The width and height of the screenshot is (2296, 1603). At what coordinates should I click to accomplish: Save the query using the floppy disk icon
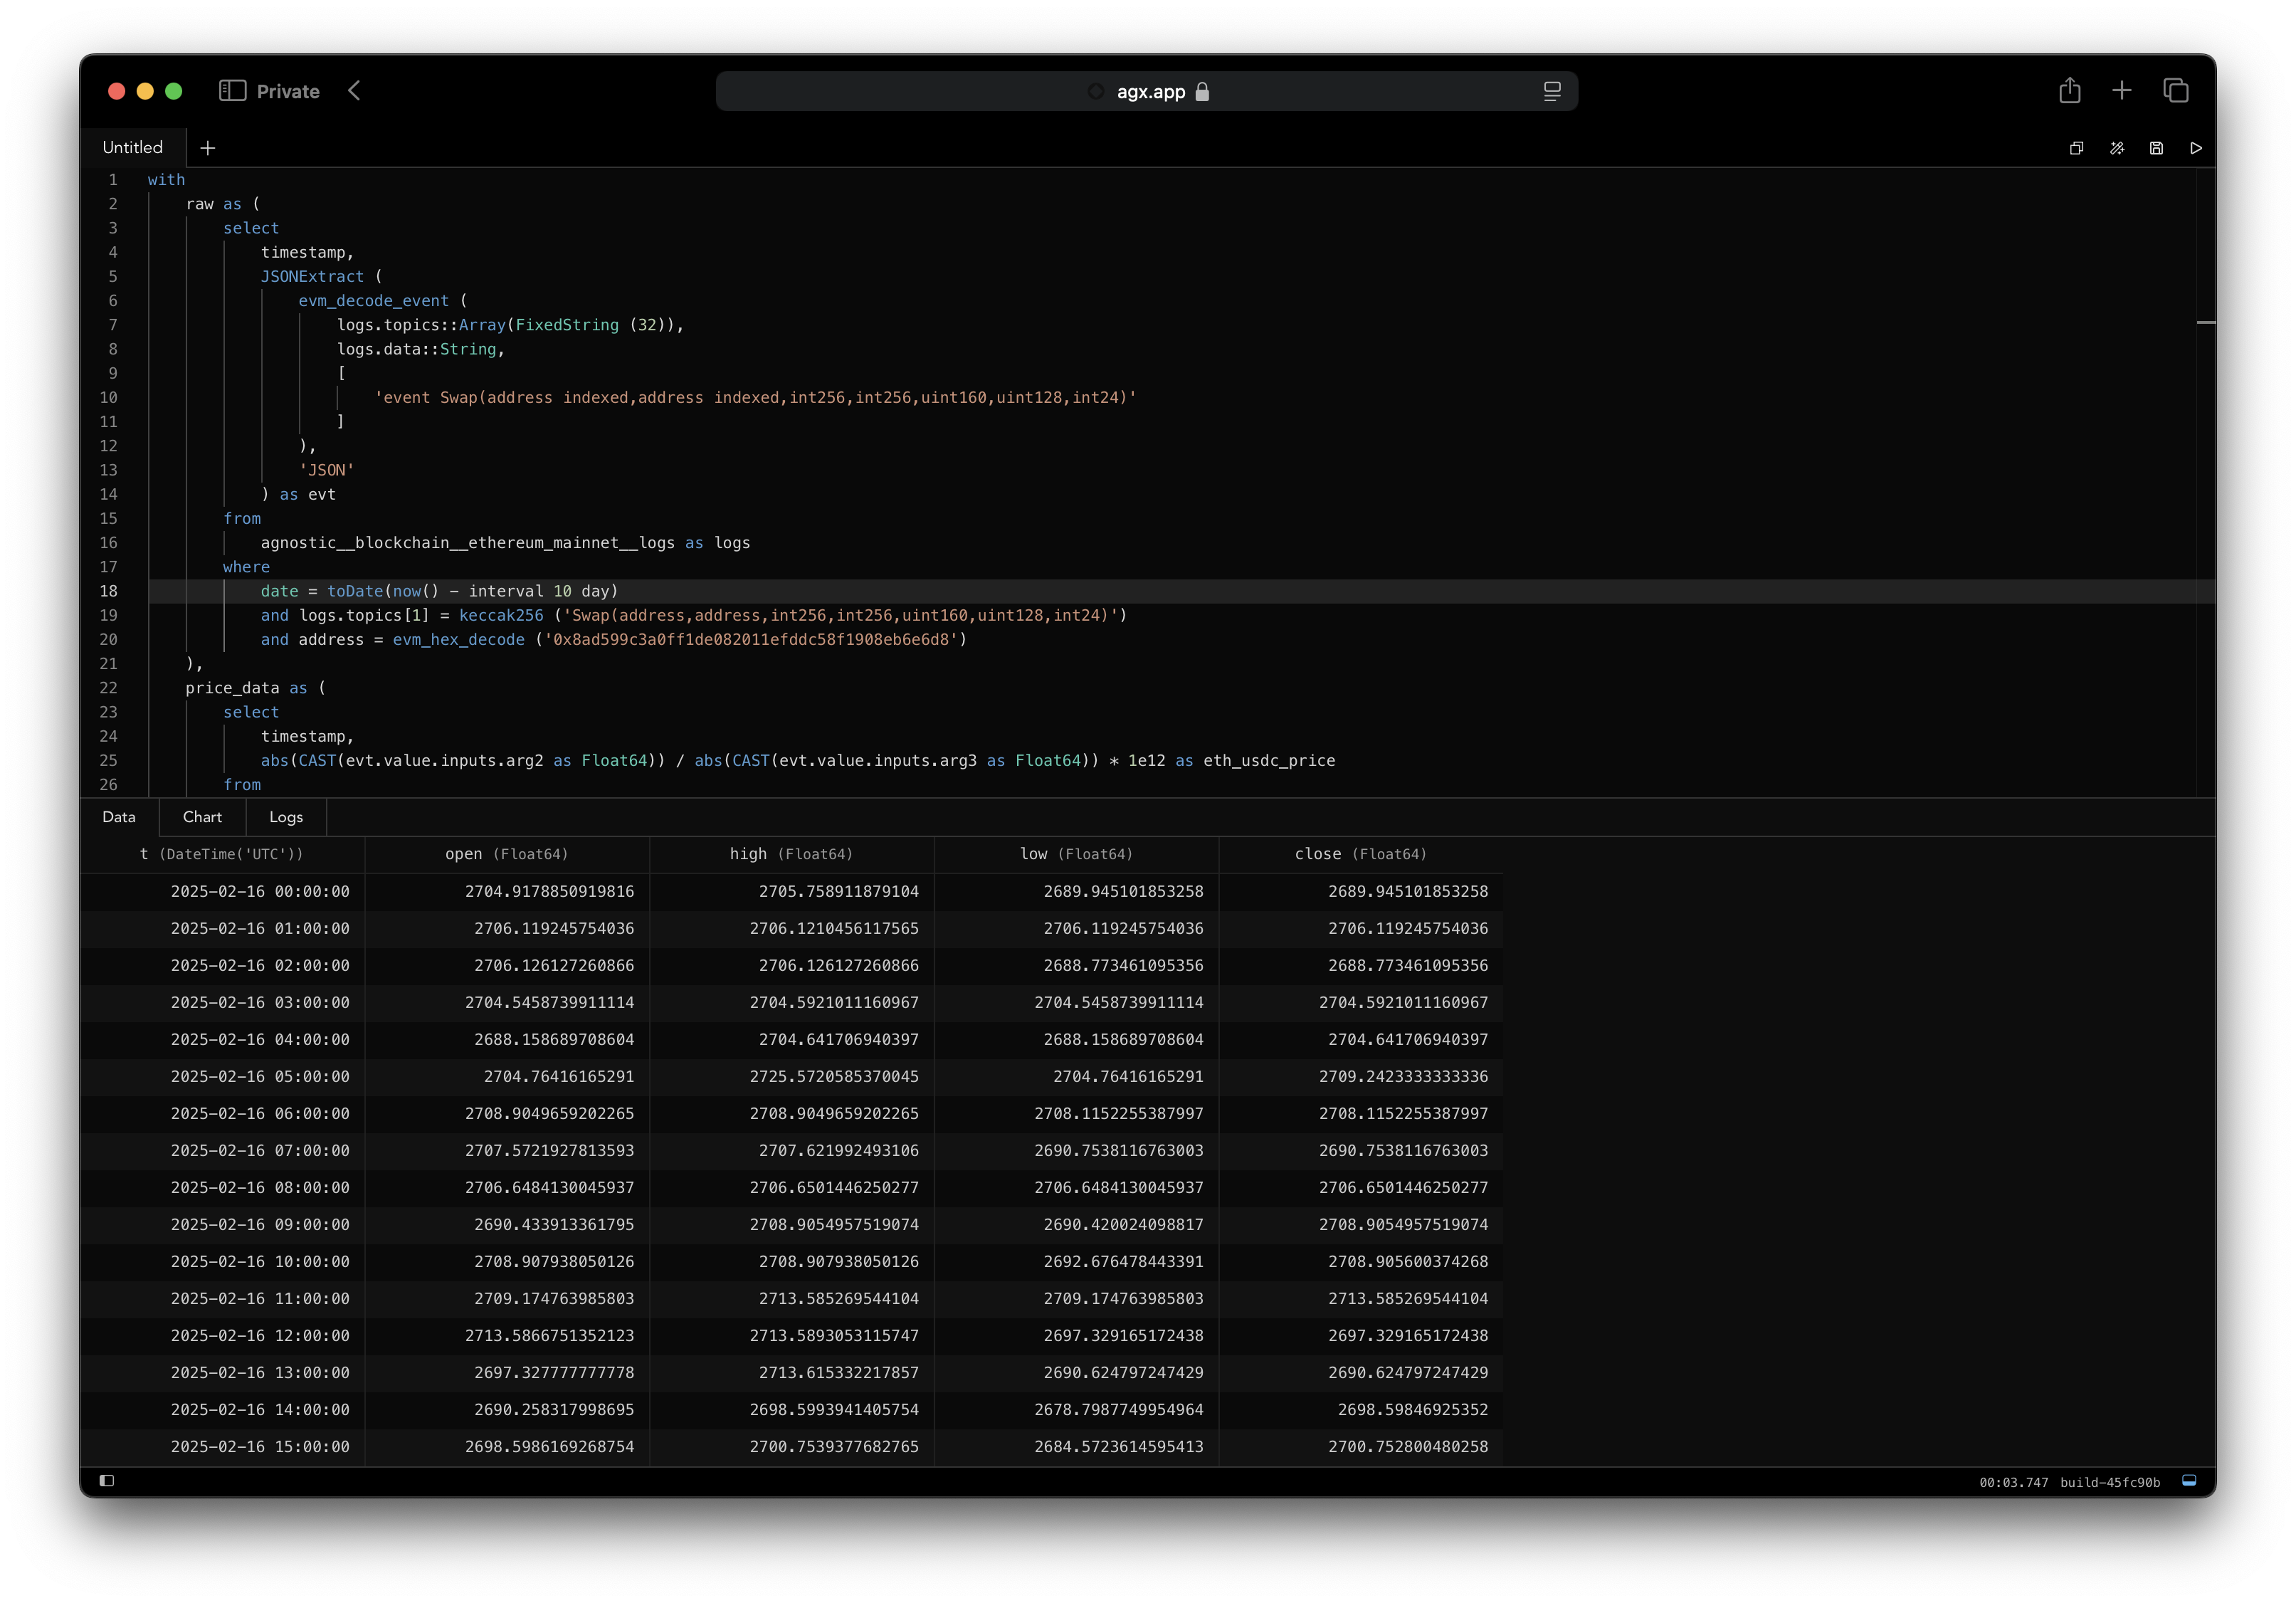click(2156, 148)
